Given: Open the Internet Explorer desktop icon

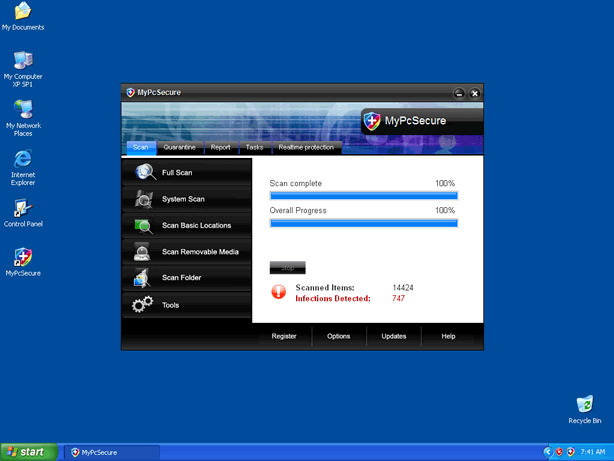Looking at the screenshot, I should point(22,159).
